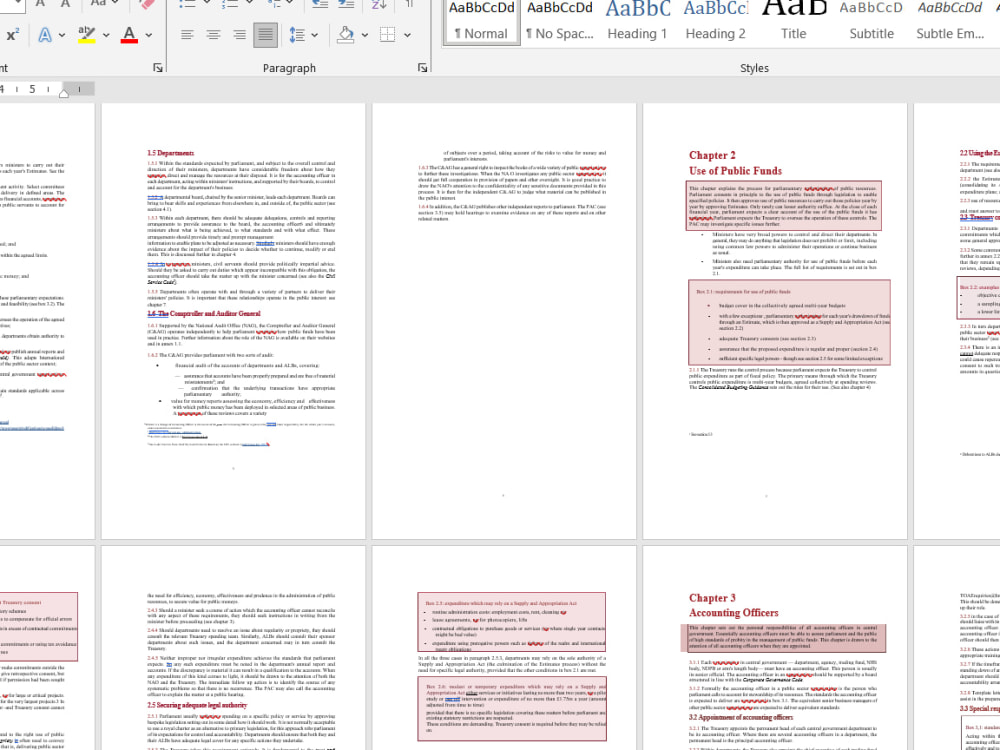The width and height of the screenshot is (1000, 750).
Task: Click Line and Paragraph Spacing icon
Action: 297,35
